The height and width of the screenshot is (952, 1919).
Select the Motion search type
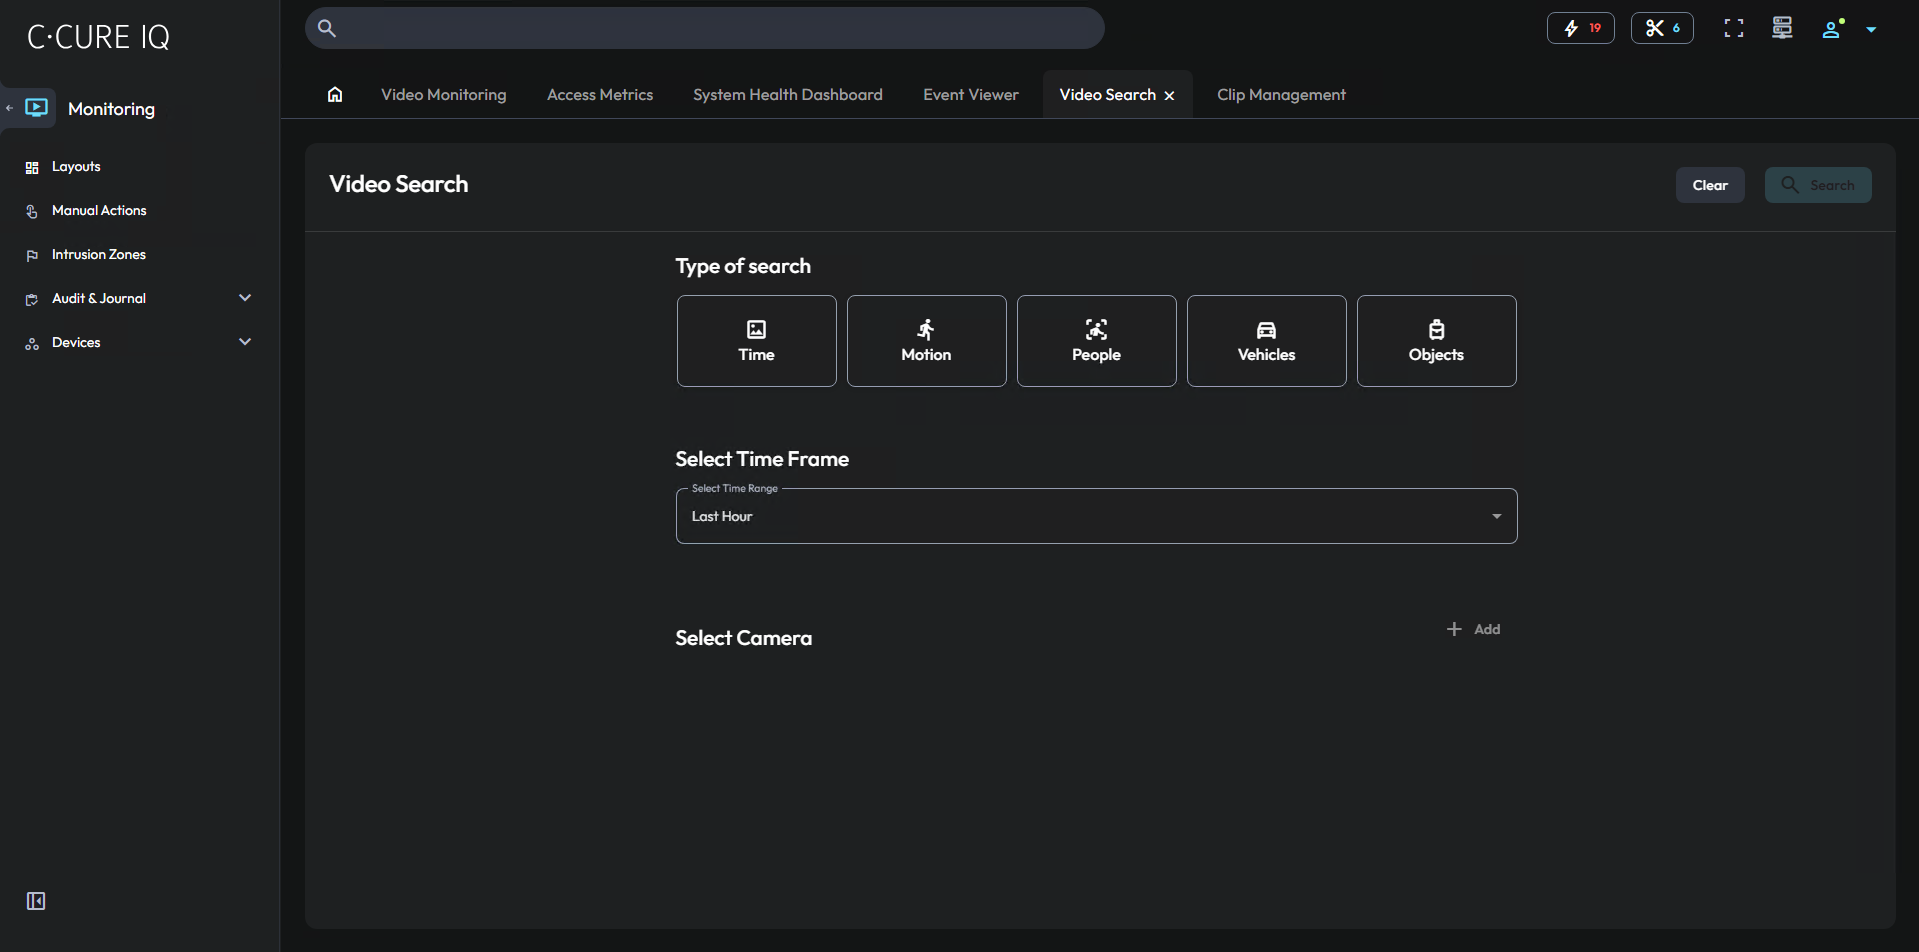click(x=926, y=340)
